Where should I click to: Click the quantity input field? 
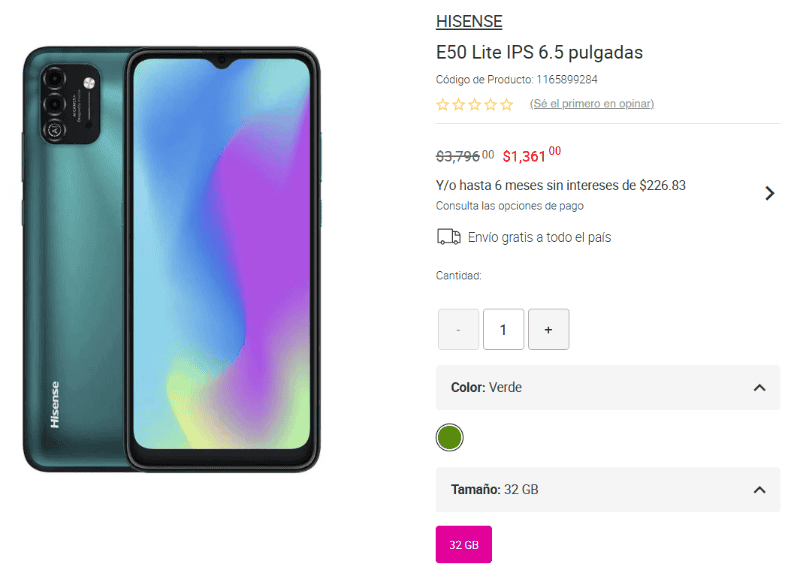pyautogui.click(x=503, y=329)
